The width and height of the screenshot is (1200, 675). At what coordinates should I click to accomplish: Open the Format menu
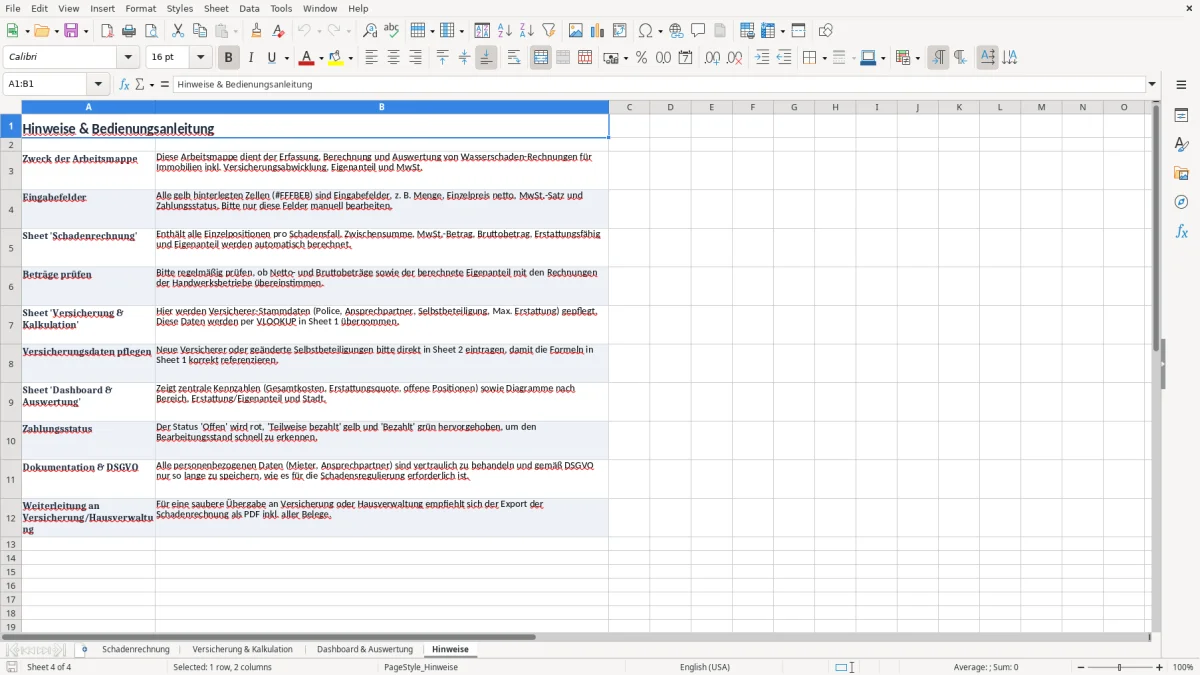pyautogui.click(x=141, y=8)
